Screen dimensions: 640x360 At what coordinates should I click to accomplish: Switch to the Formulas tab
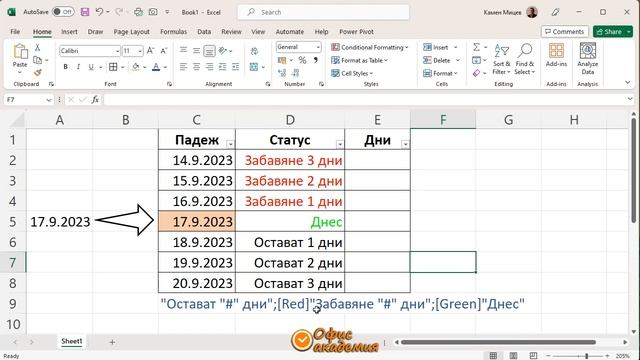(173, 31)
